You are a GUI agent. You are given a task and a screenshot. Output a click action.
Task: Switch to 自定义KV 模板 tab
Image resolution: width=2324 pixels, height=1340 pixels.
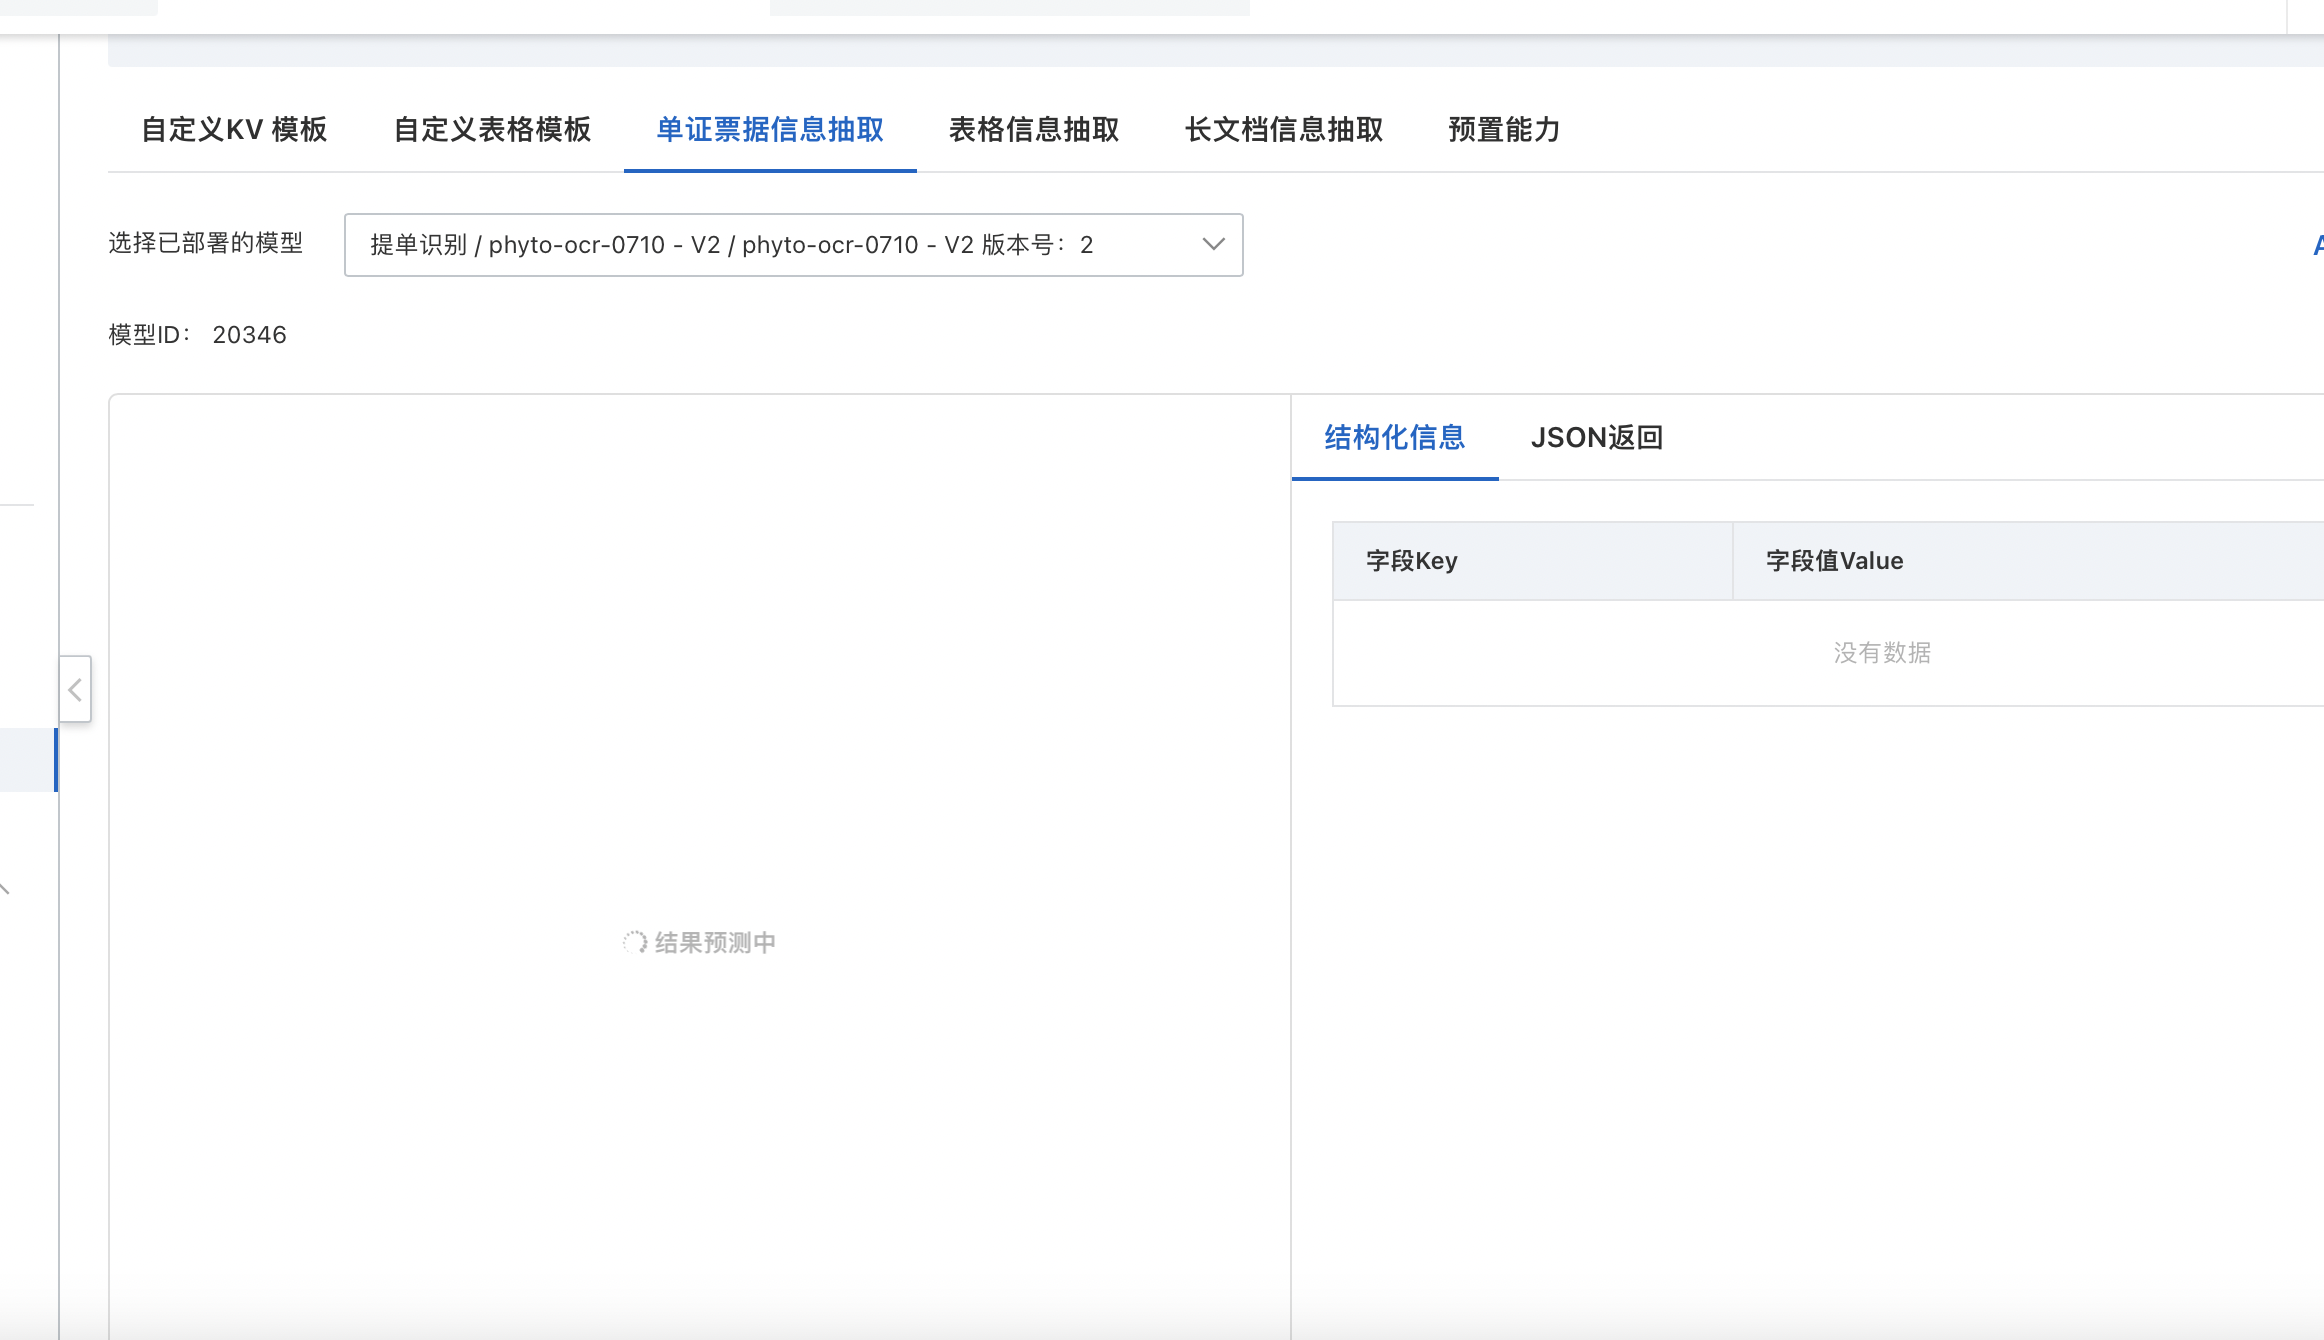[x=234, y=130]
